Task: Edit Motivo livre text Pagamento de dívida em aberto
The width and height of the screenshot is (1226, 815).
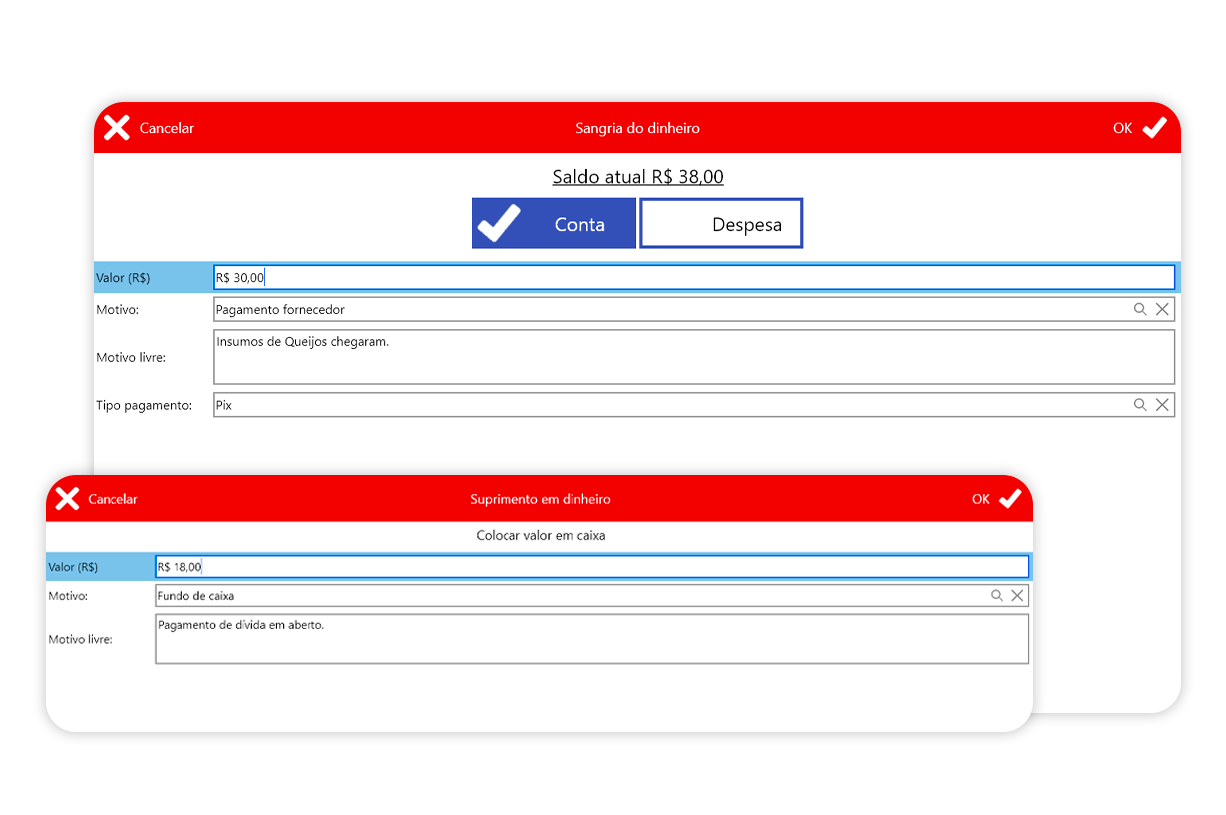Action: click(x=592, y=639)
